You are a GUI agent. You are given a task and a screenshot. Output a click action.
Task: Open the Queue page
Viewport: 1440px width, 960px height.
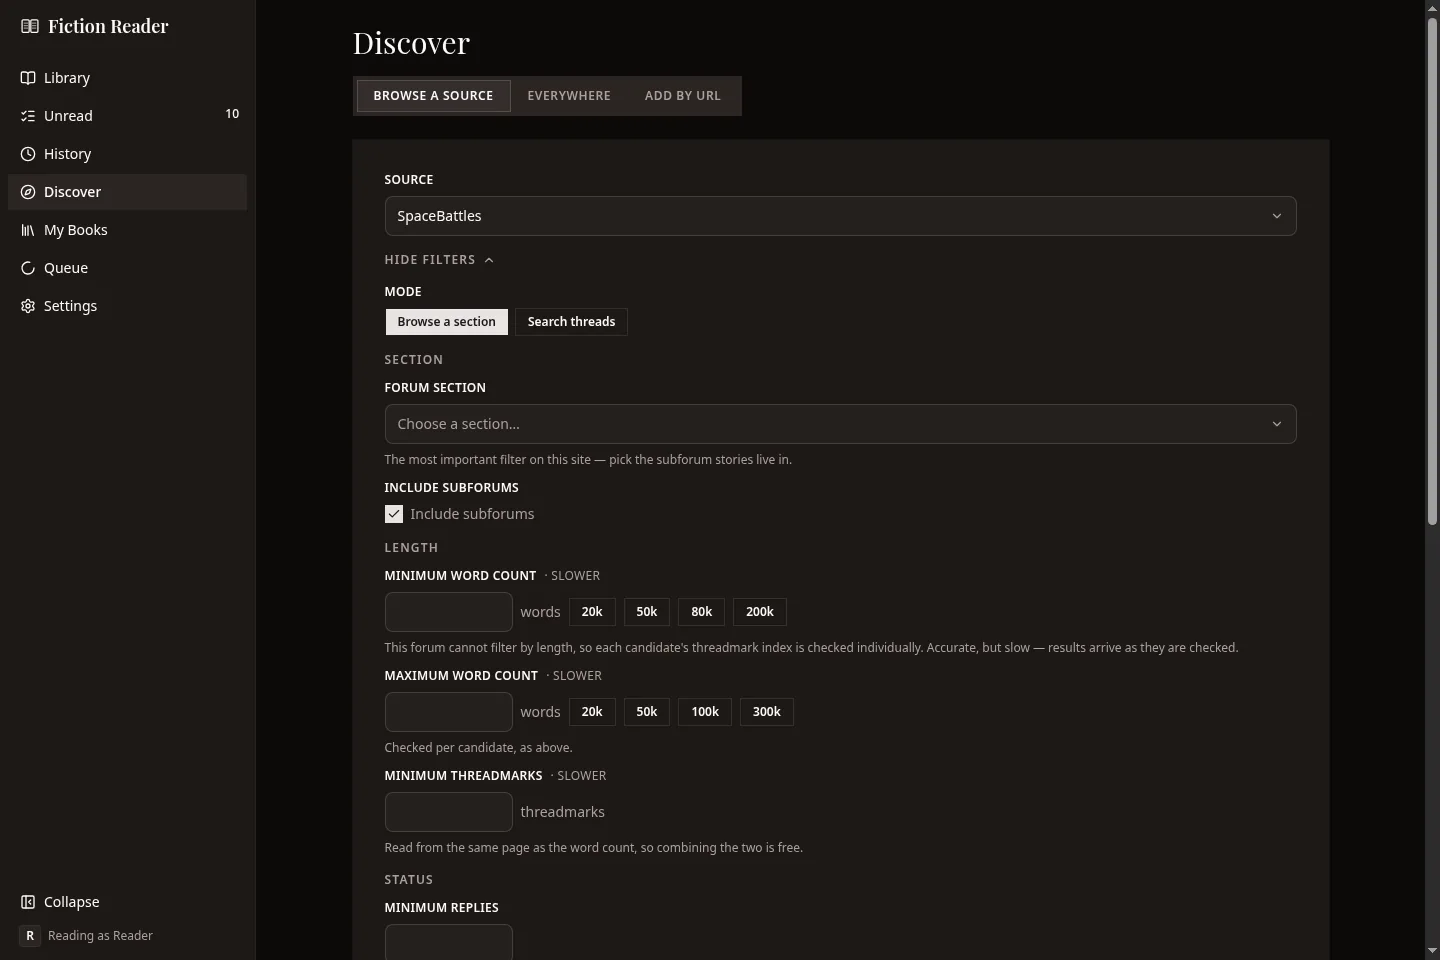pyautogui.click(x=127, y=268)
